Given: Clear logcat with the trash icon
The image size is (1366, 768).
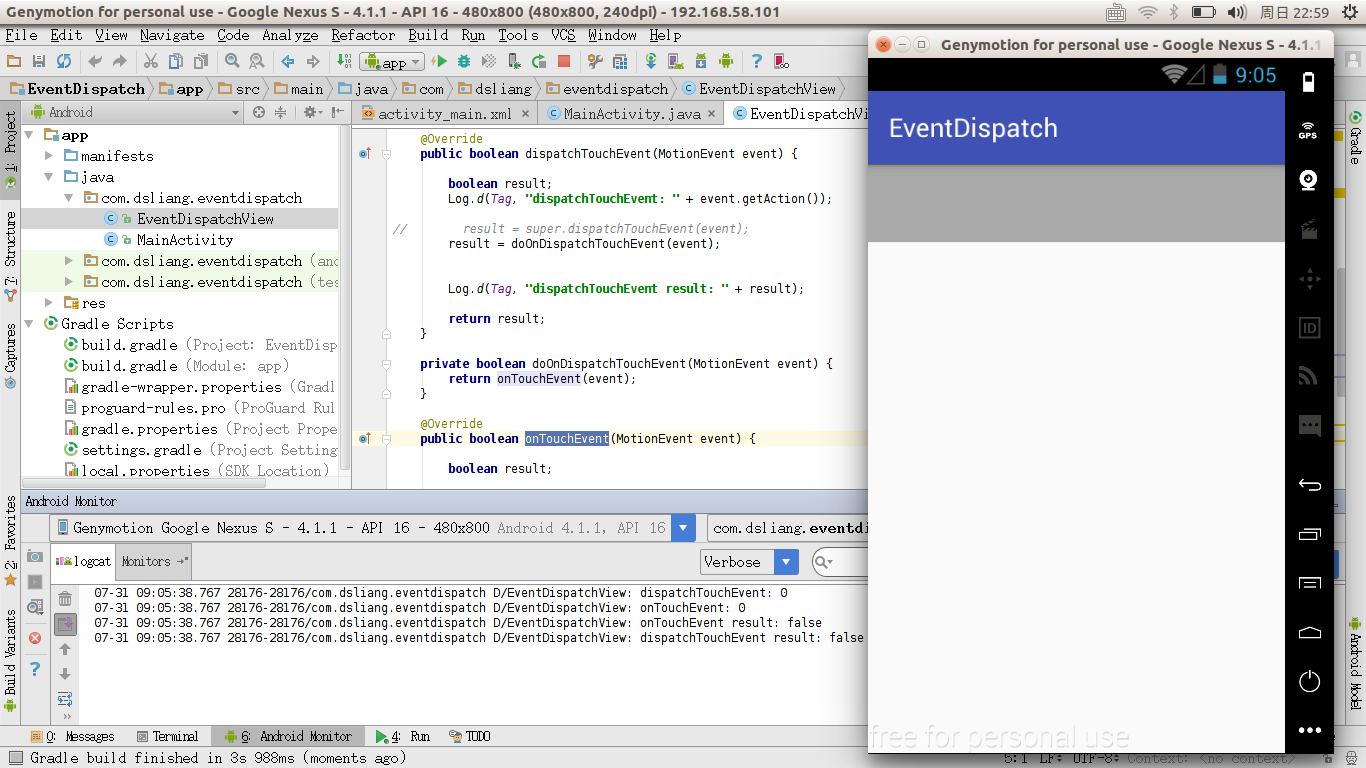Looking at the screenshot, I should 65,599.
